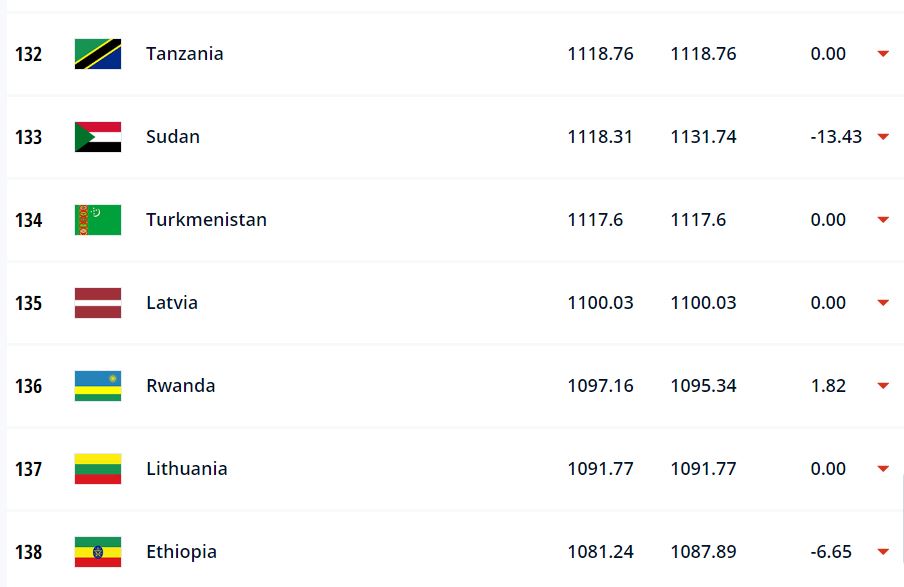Click the Sudan flag icon
The height and width of the screenshot is (587, 904).
point(98,137)
